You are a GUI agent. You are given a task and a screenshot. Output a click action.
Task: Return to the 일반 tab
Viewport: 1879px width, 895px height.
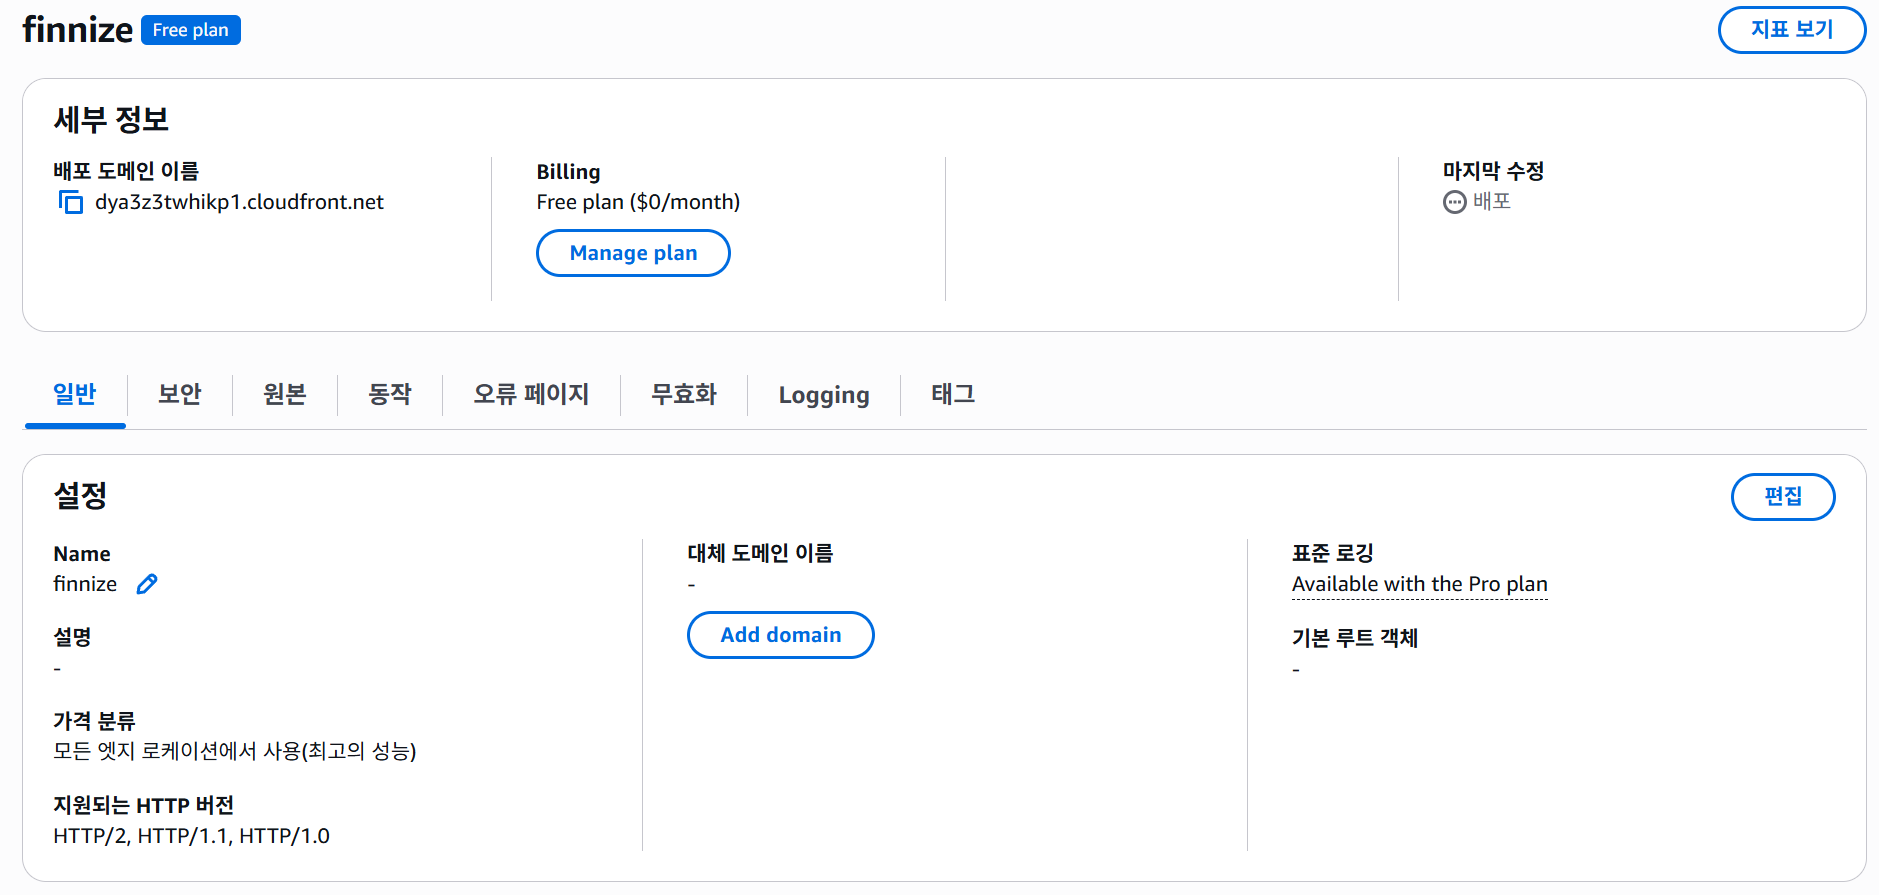[x=74, y=394]
